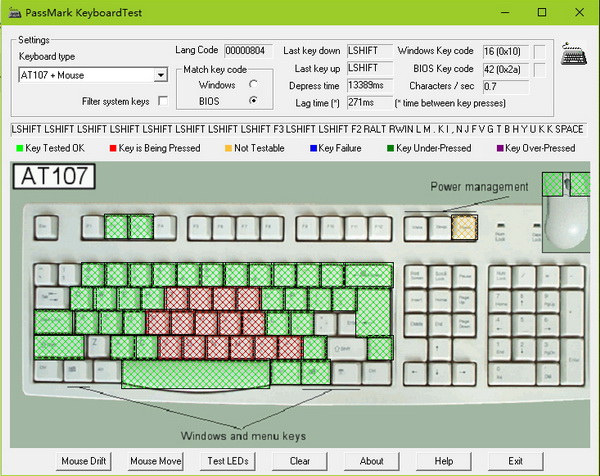Viewport: 600px width, 476px height.
Task: Clear the tested keys with the Clear button
Action: (x=300, y=461)
